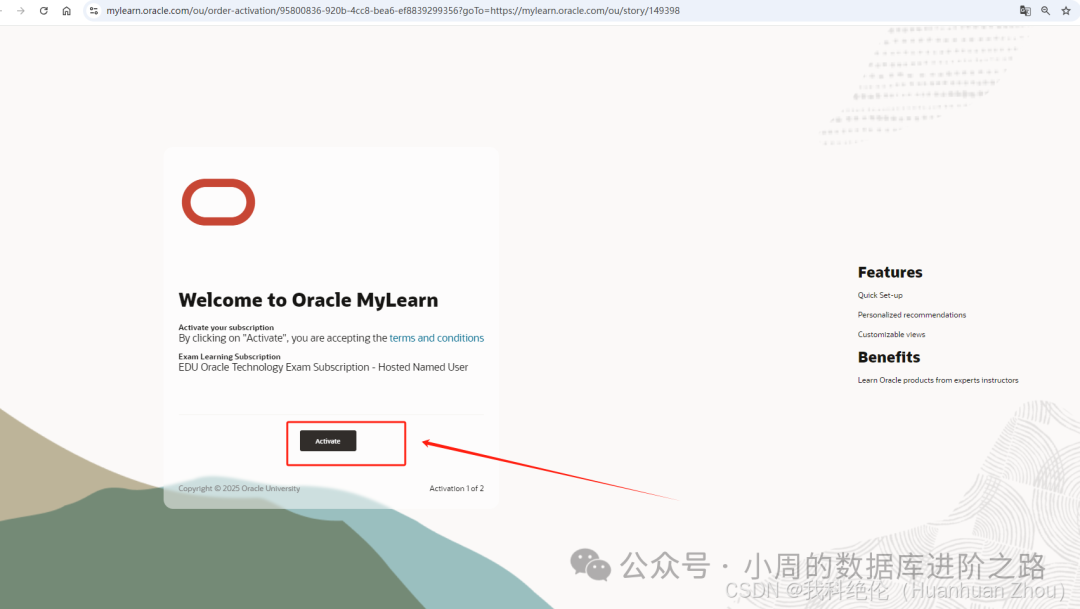The image size is (1080, 609).
Task: Click the Activation 1 of 2 text
Action: 457,488
